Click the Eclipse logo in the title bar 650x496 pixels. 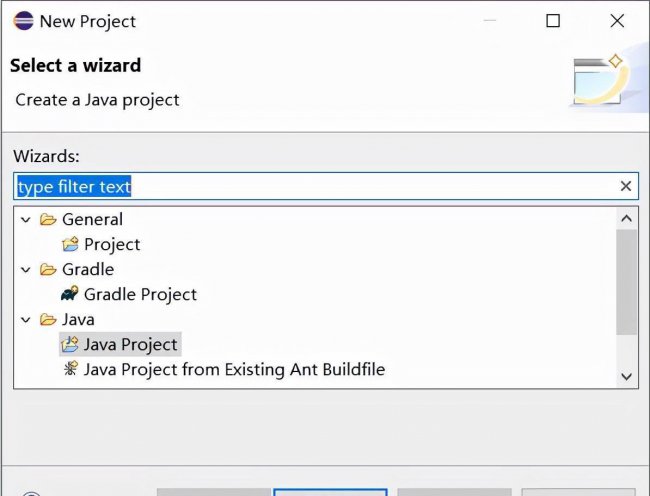(23, 21)
